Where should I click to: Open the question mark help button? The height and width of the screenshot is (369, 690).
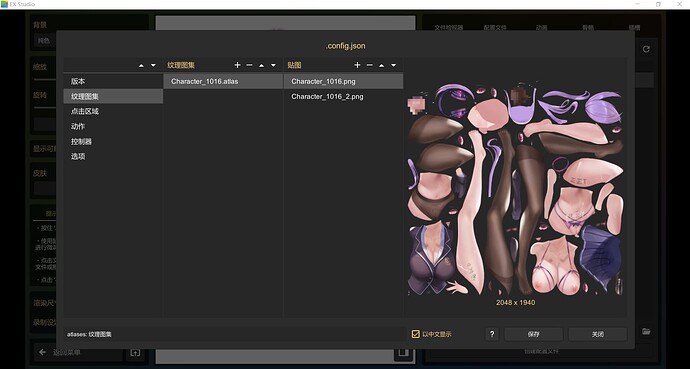coord(492,334)
